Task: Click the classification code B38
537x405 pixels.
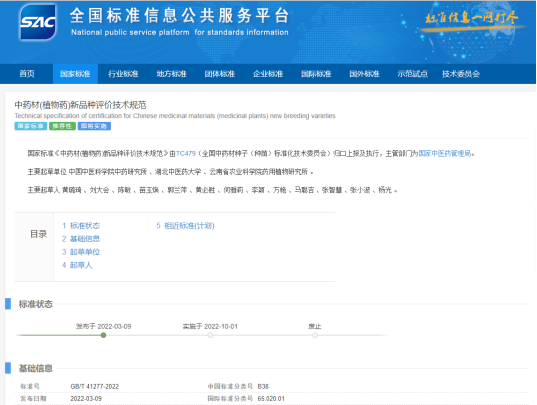Action: (263, 387)
